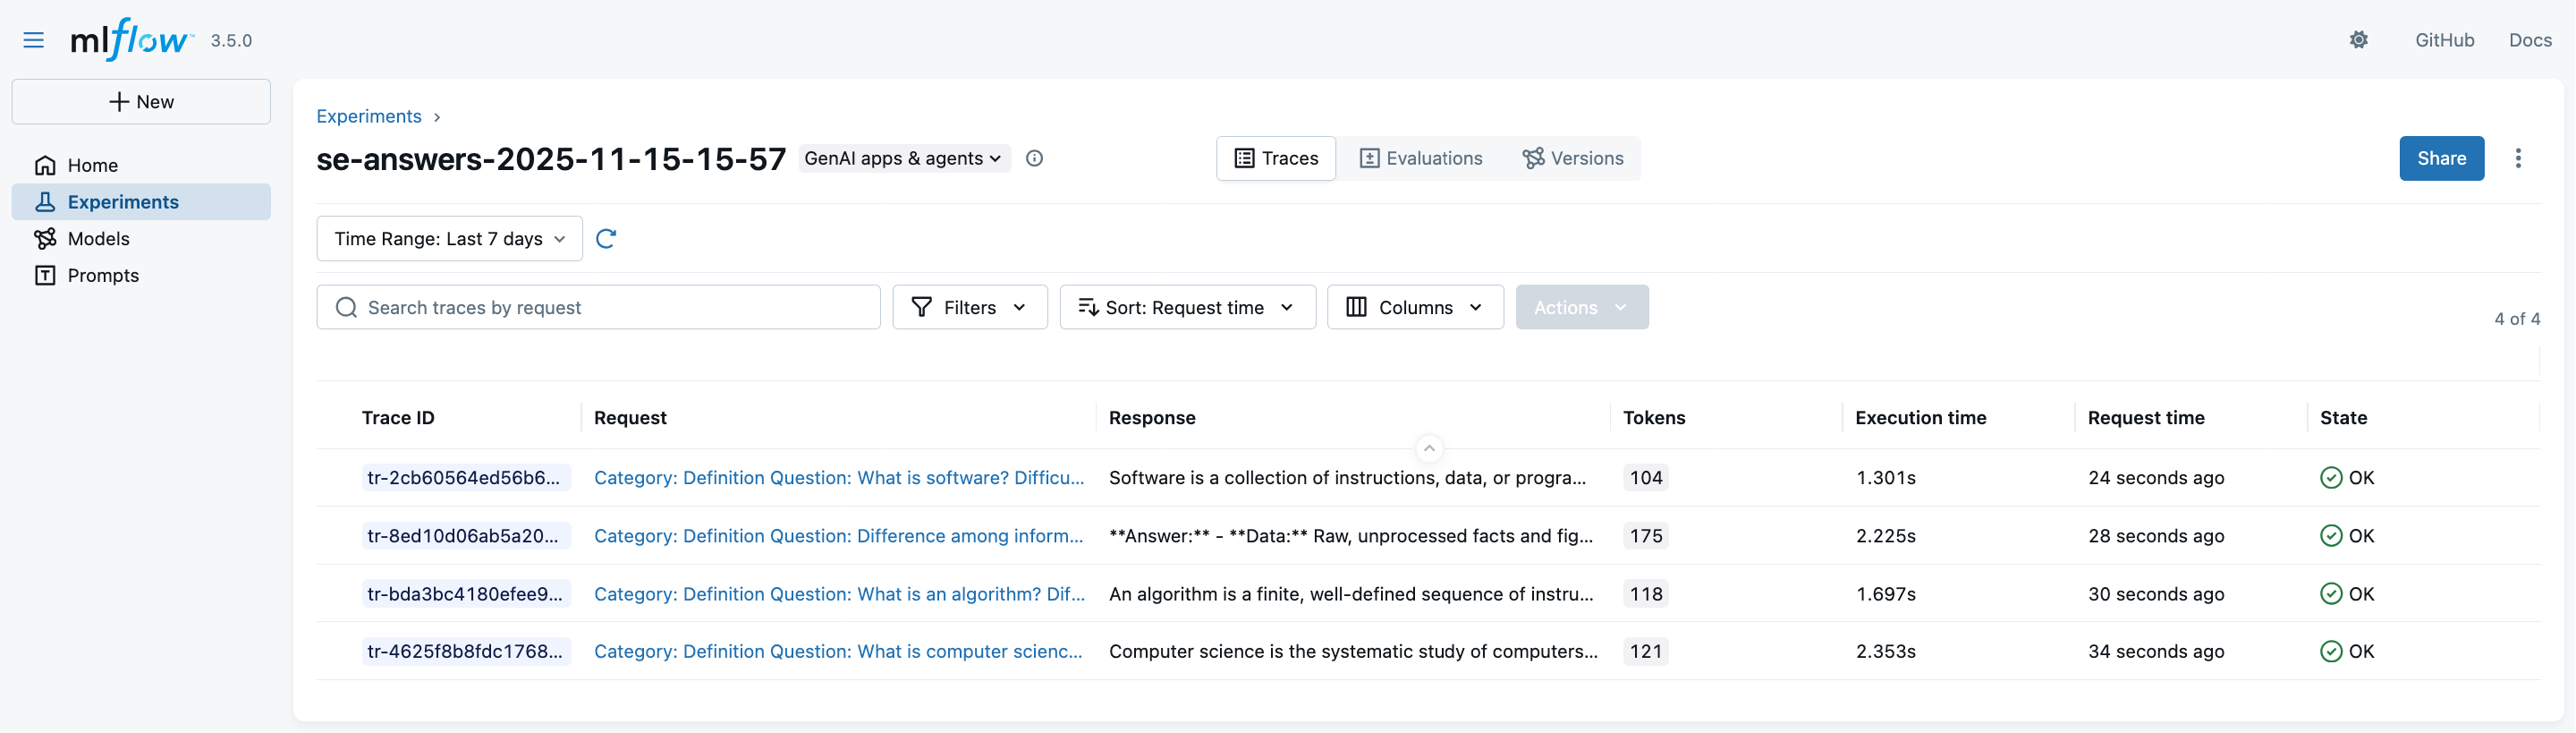Click the Share button
The image size is (2576, 733).
point(2440,158)
